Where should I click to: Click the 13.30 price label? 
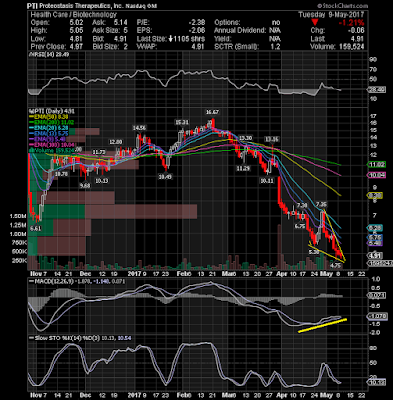point(245,138)
